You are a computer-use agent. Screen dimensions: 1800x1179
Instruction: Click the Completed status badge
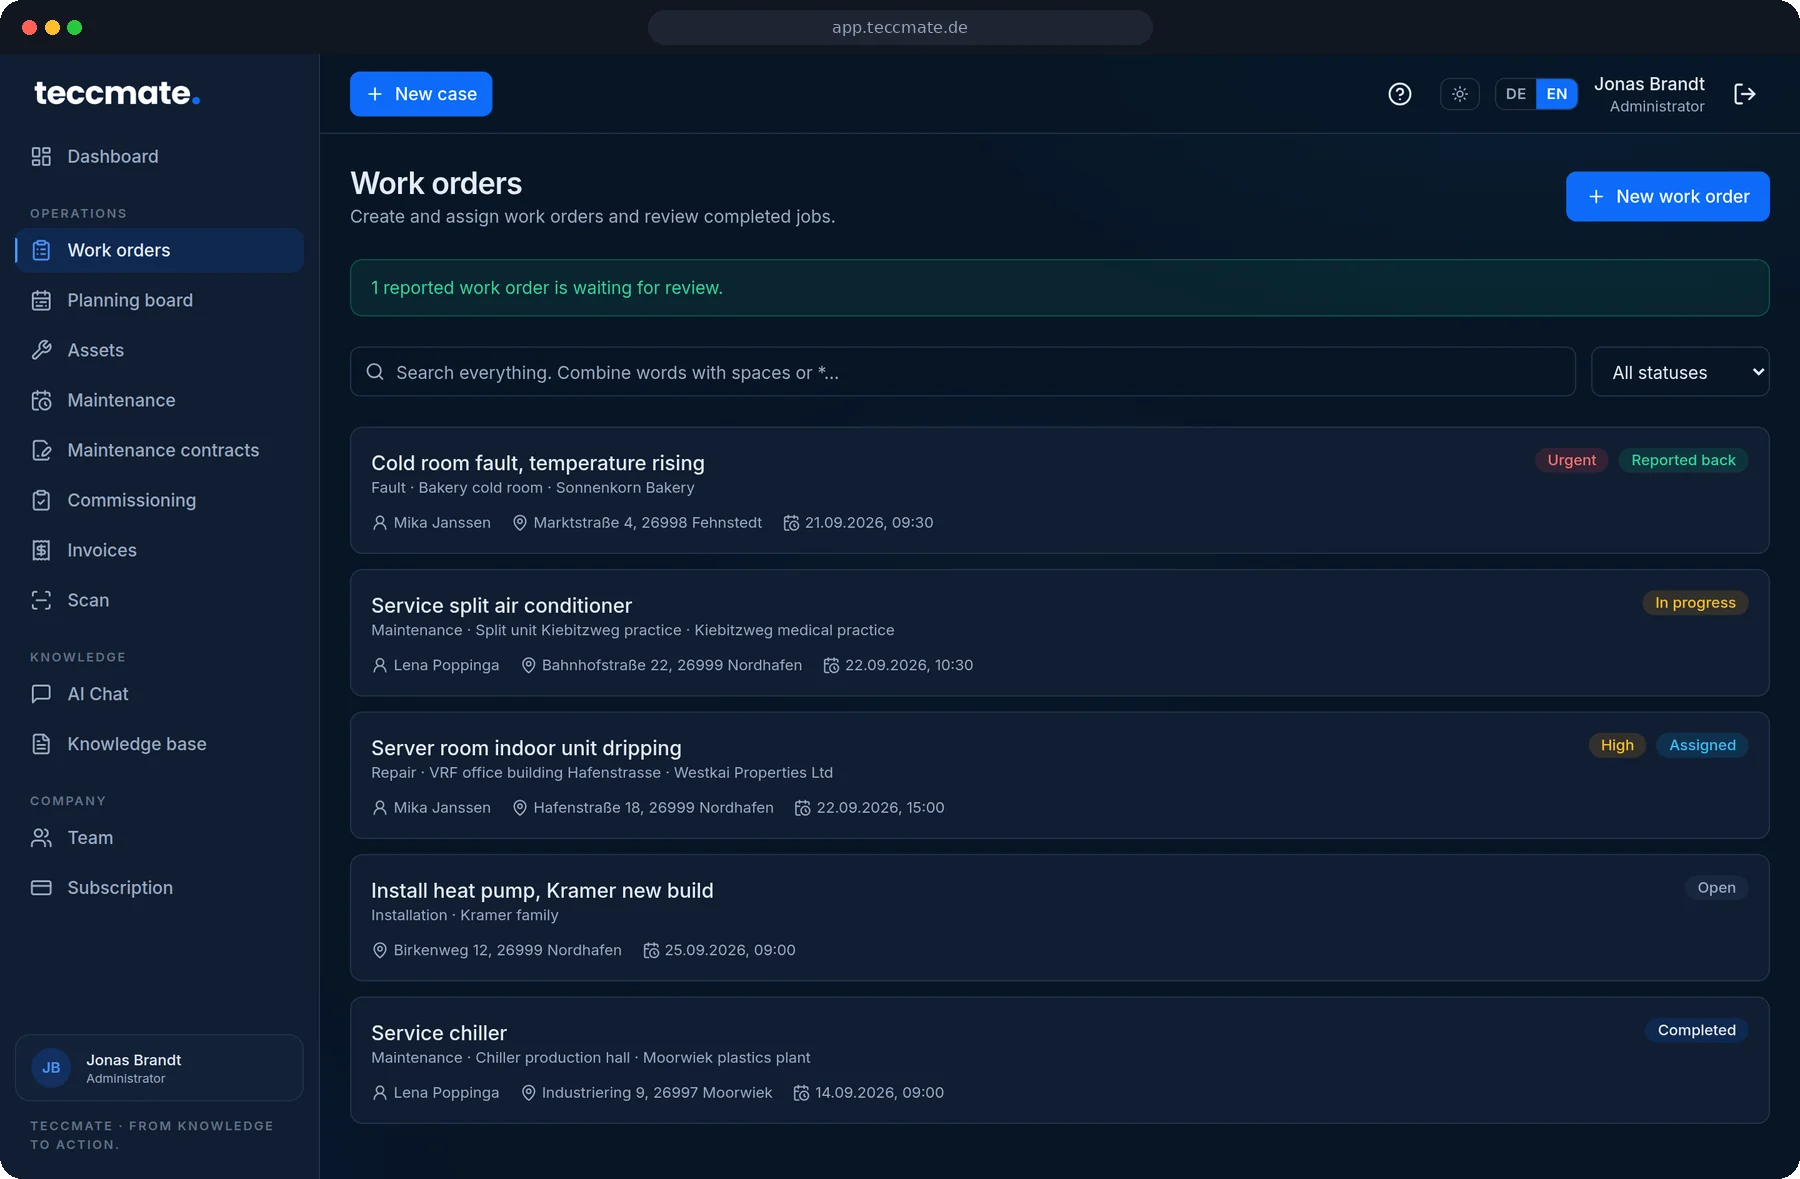(x=1696, y=1030)
